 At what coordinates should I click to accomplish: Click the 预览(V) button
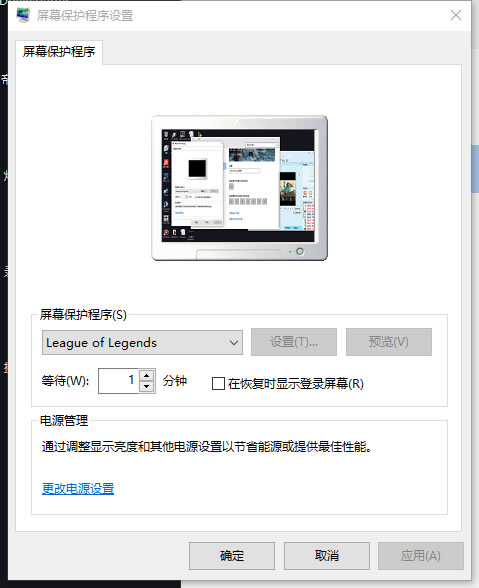389,342
